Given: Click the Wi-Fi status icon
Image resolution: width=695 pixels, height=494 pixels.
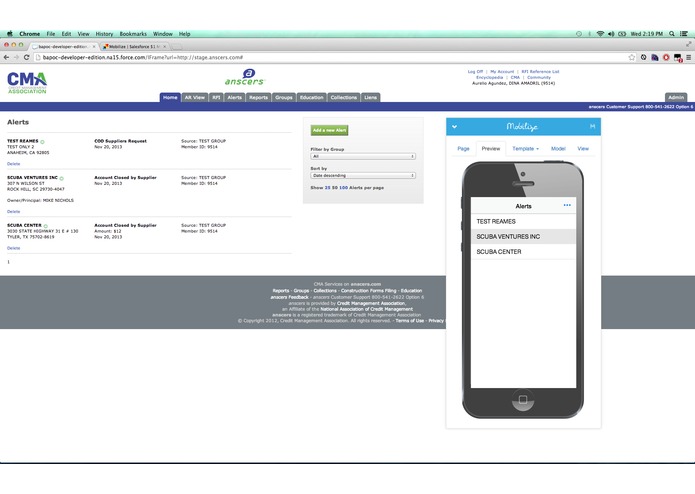Looking at the screenshot, I should pos(600,34).
